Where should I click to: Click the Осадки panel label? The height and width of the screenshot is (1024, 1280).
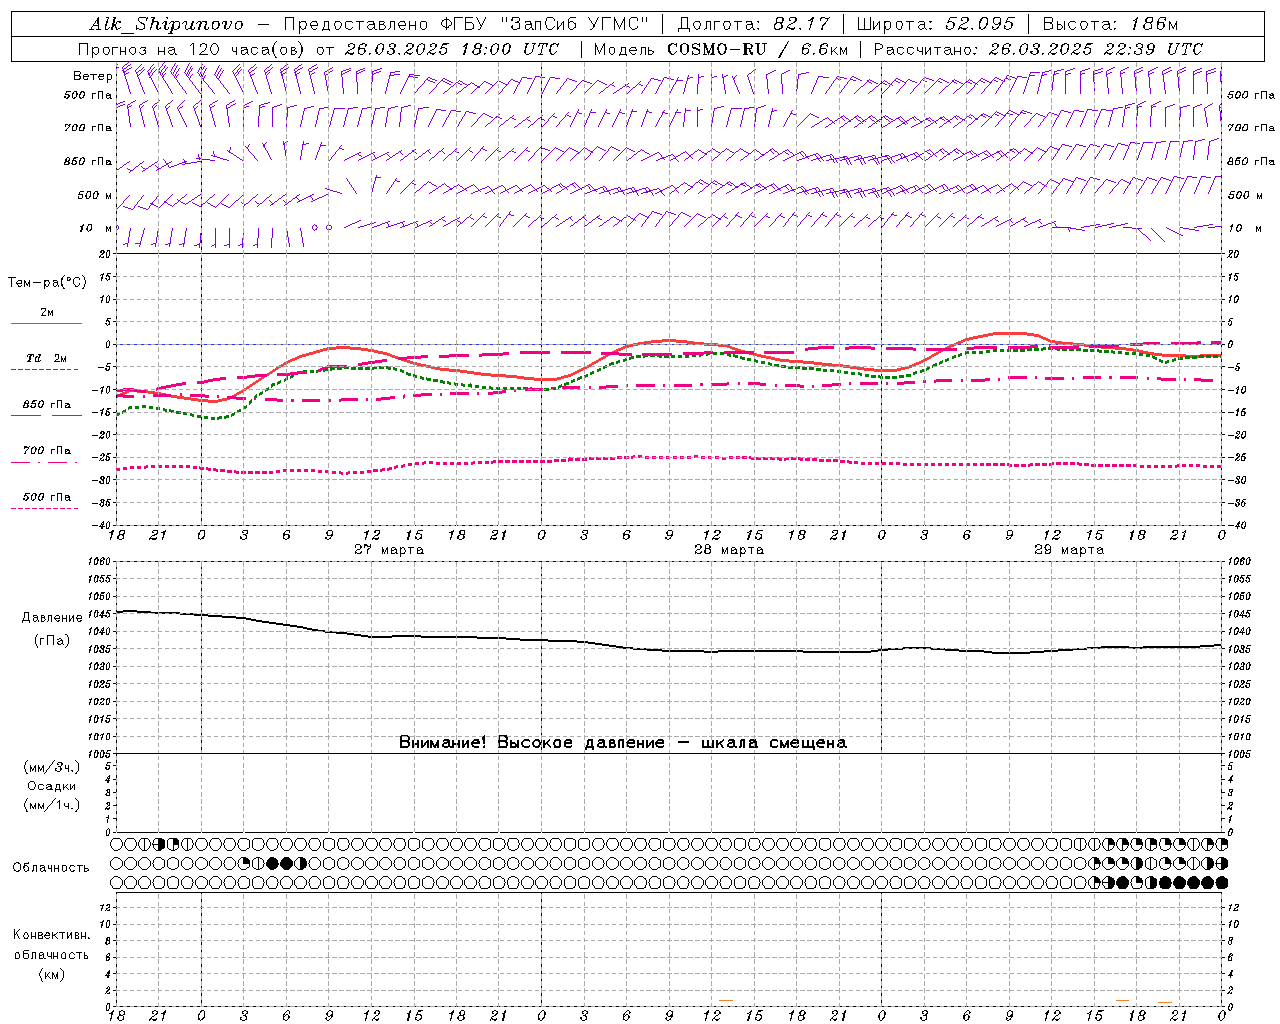coord(51,786)
